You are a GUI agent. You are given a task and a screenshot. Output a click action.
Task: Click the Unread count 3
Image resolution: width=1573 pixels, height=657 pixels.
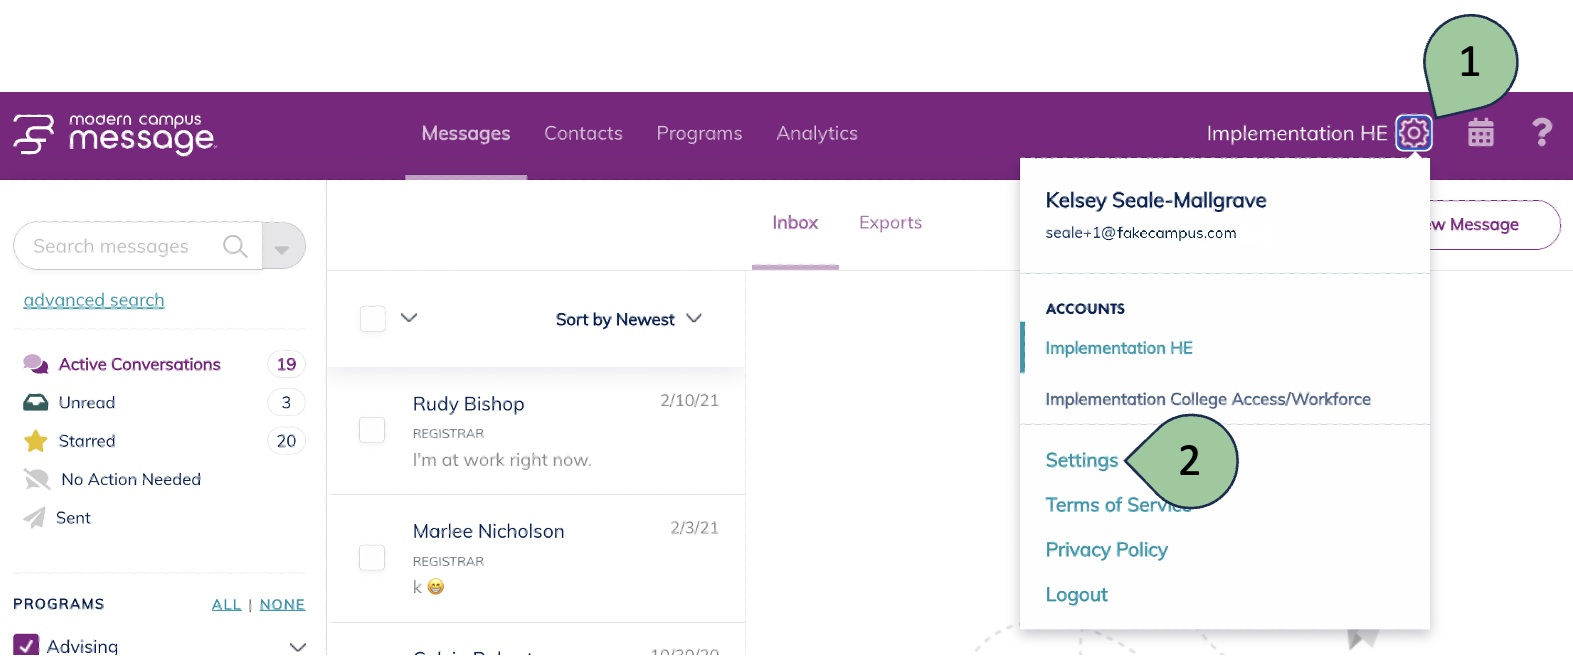click(x=286, y=402)
